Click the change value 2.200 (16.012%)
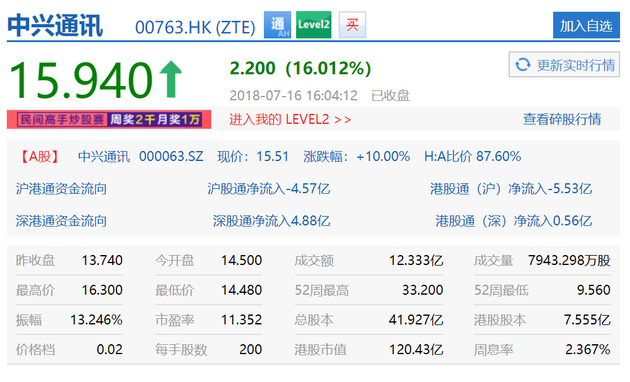 point(300,68)
